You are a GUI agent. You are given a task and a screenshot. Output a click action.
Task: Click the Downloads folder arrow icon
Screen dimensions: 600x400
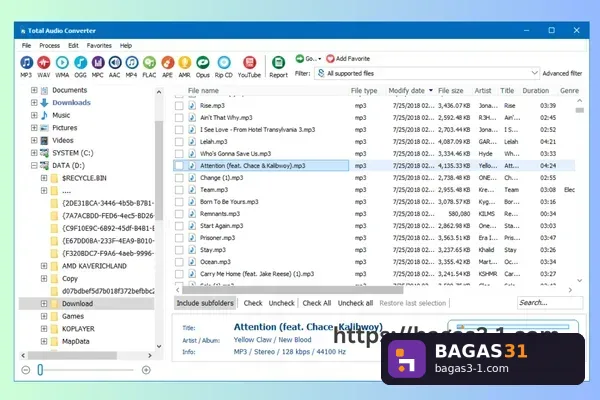click(x=44, y=103)
